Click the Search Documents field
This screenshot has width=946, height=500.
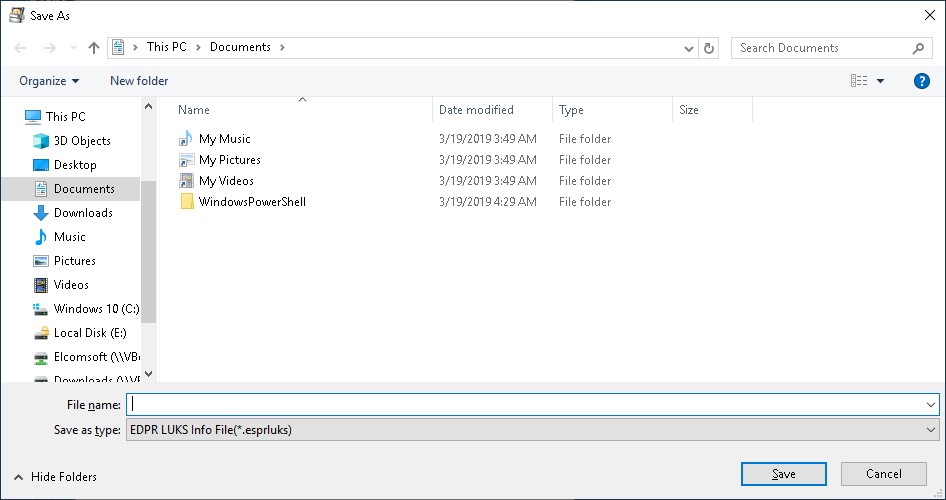click(x=823, y=48)
